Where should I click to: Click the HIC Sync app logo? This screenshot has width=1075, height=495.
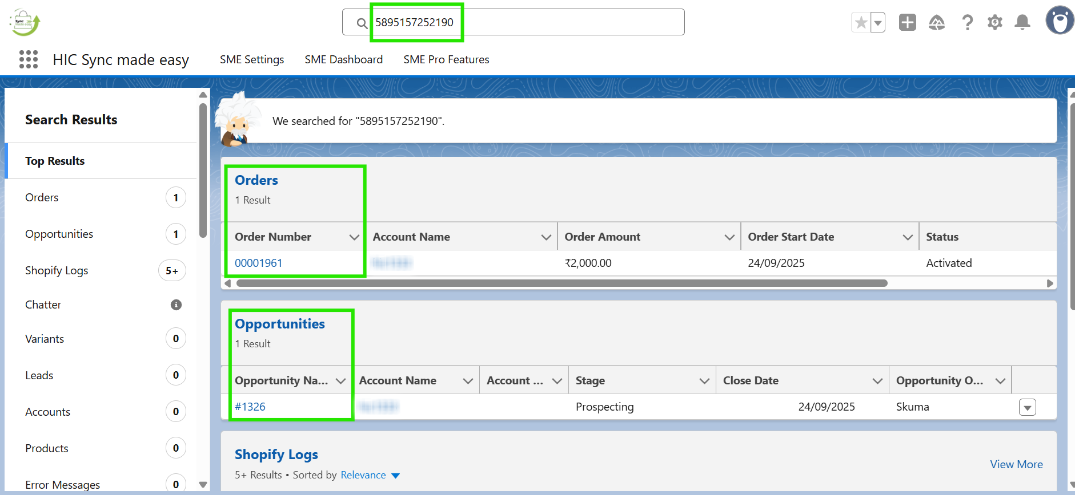pos(25,23)
